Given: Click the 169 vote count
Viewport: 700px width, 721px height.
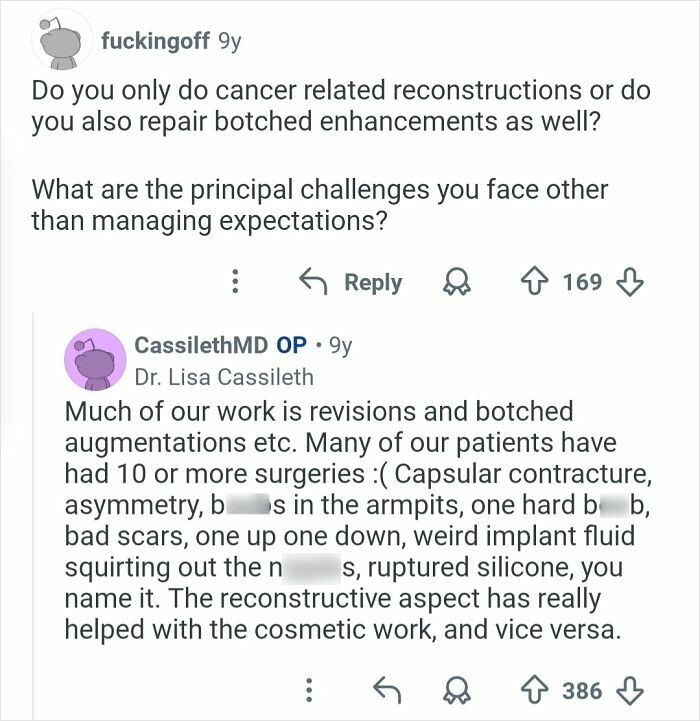Looking at the screenshot, I should click(582, 282).
